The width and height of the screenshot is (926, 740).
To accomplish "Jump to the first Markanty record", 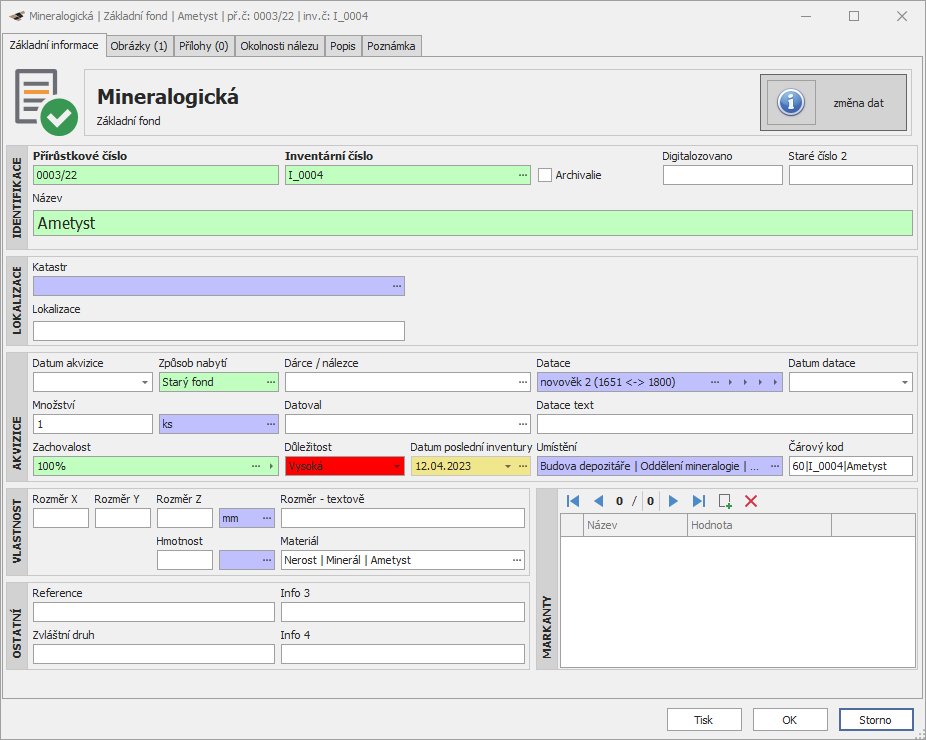I will tap(573, 501).
